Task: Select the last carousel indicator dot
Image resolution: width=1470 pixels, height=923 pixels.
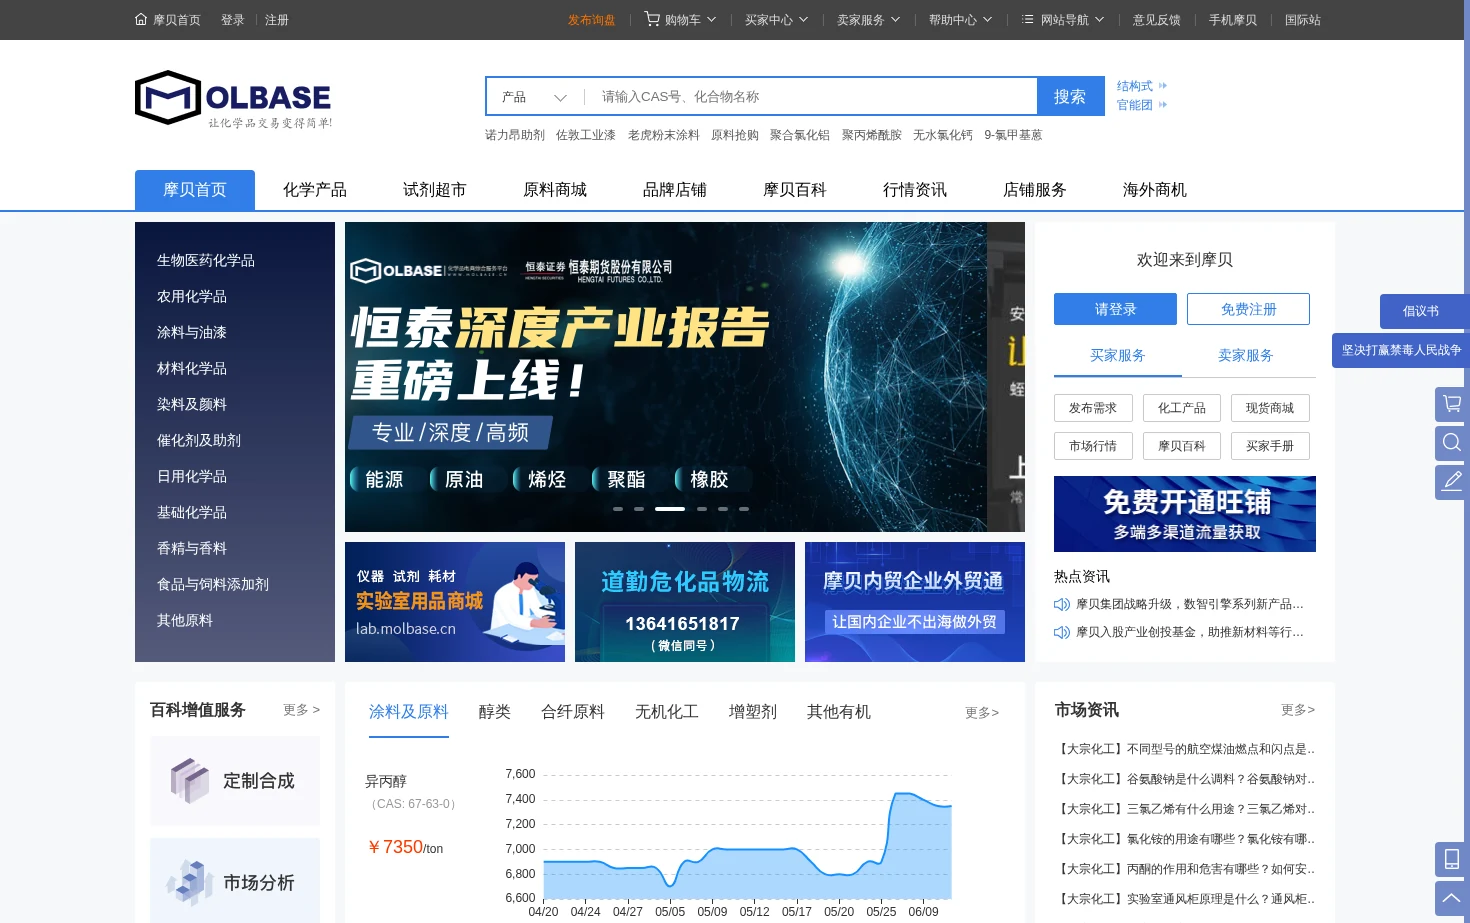Action: tap(744, 509)
